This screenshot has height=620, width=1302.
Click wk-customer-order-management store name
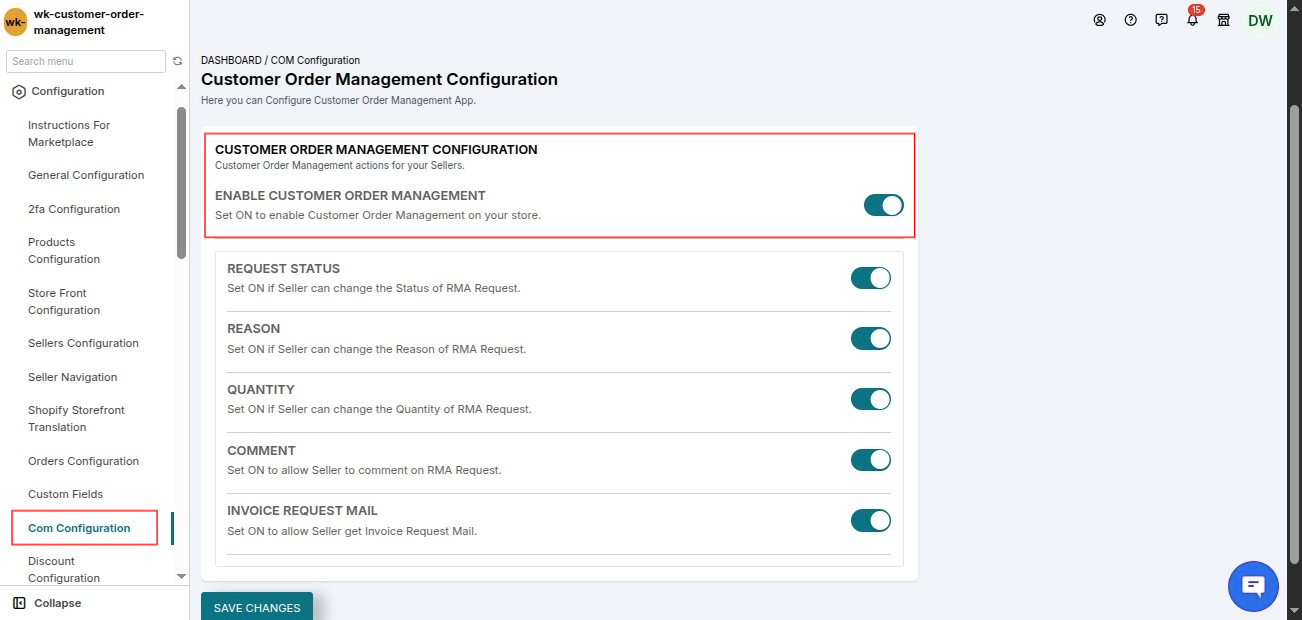pos(89,22)
